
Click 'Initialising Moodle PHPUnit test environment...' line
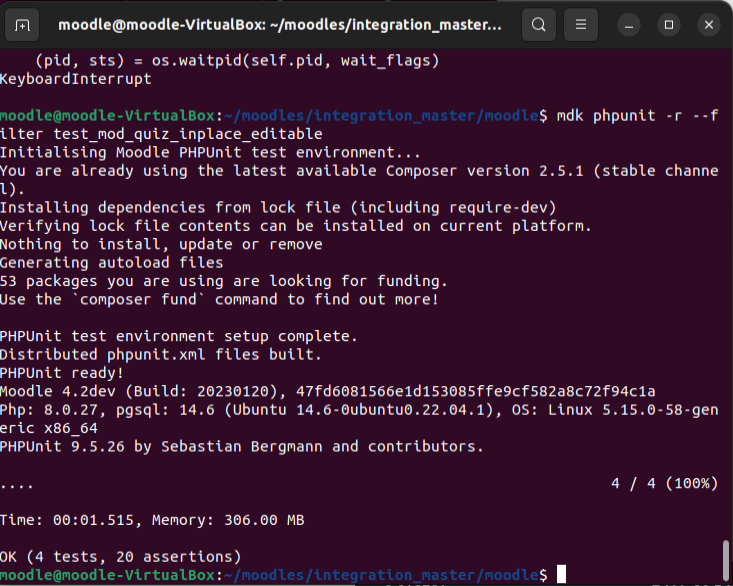pos(210,153)
